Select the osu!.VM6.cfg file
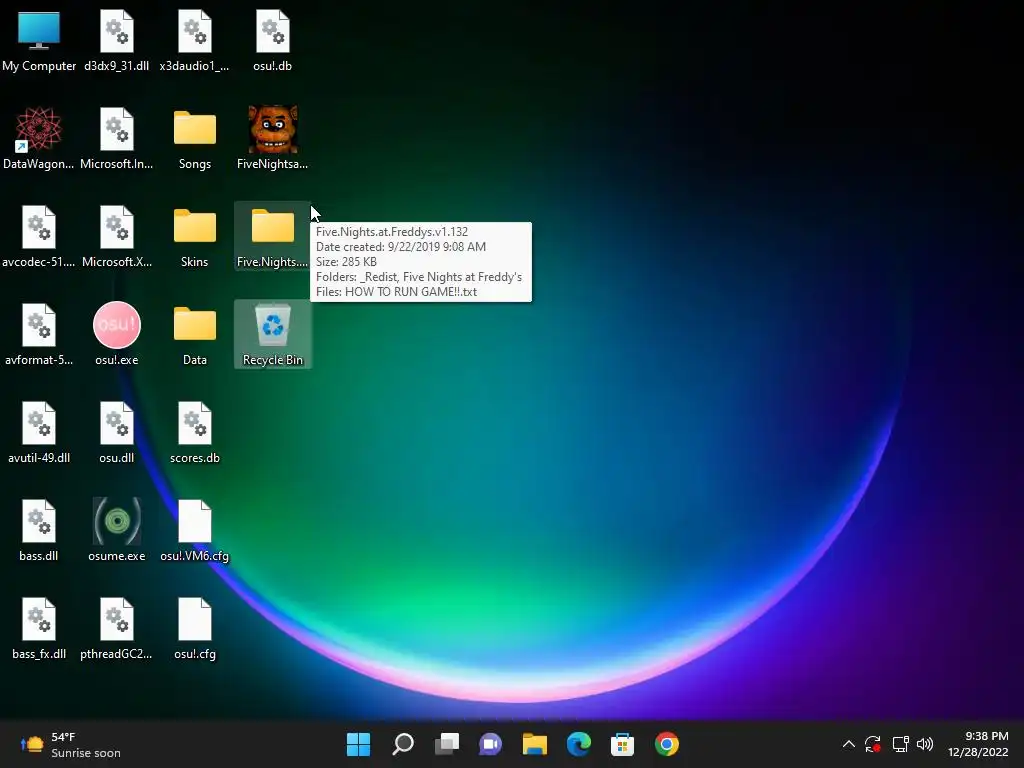Screen dimensions: 1024x768 (x=195, y=530)
